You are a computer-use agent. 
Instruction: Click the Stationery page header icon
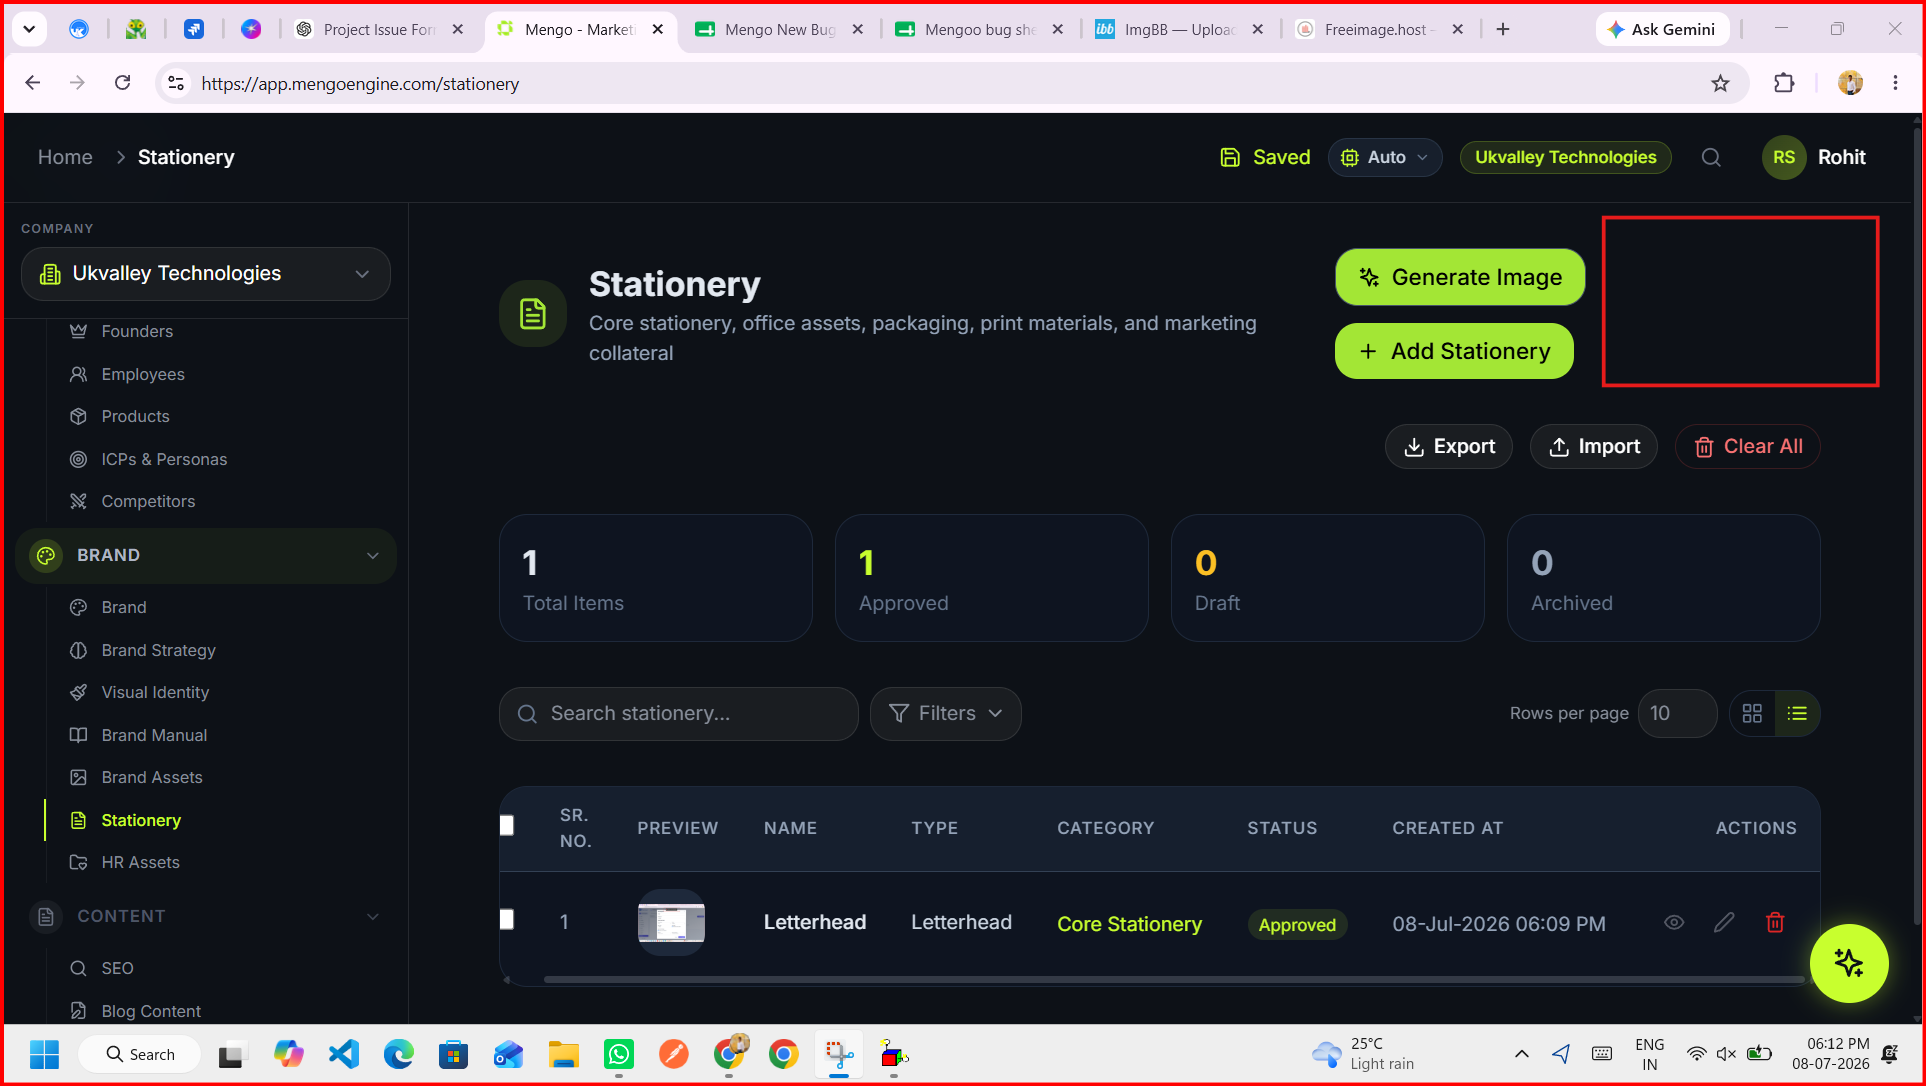pyautogui.click(x=533, y=313)
